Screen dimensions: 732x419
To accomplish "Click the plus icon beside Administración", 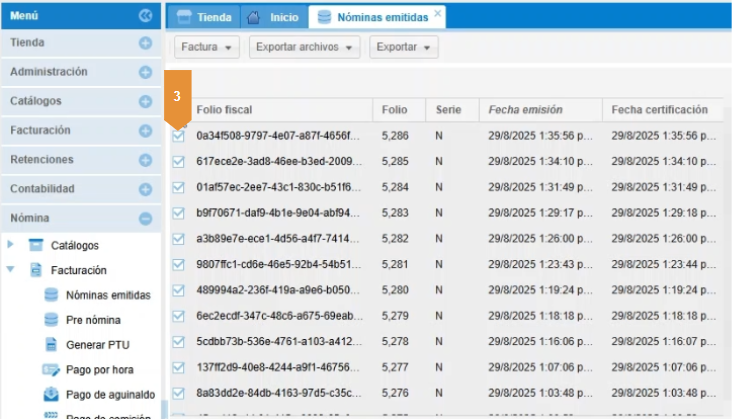I will pos(145,73).
